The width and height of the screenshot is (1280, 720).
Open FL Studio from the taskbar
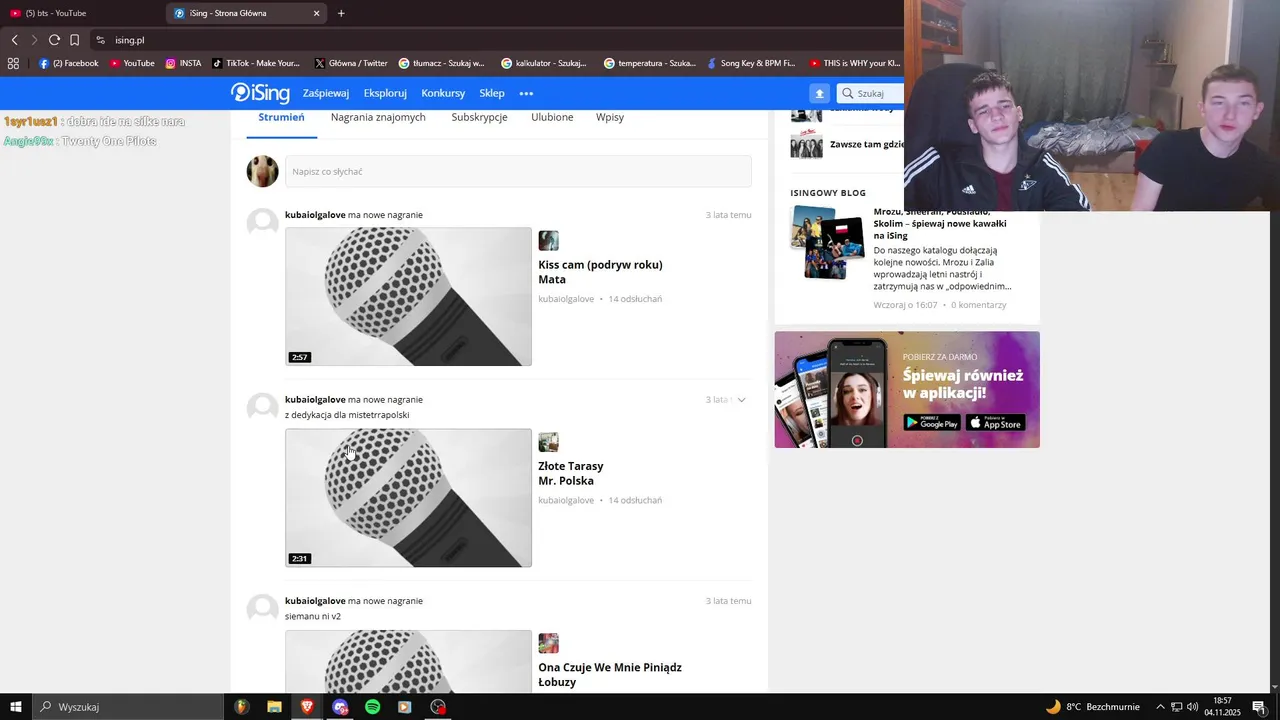241,707
